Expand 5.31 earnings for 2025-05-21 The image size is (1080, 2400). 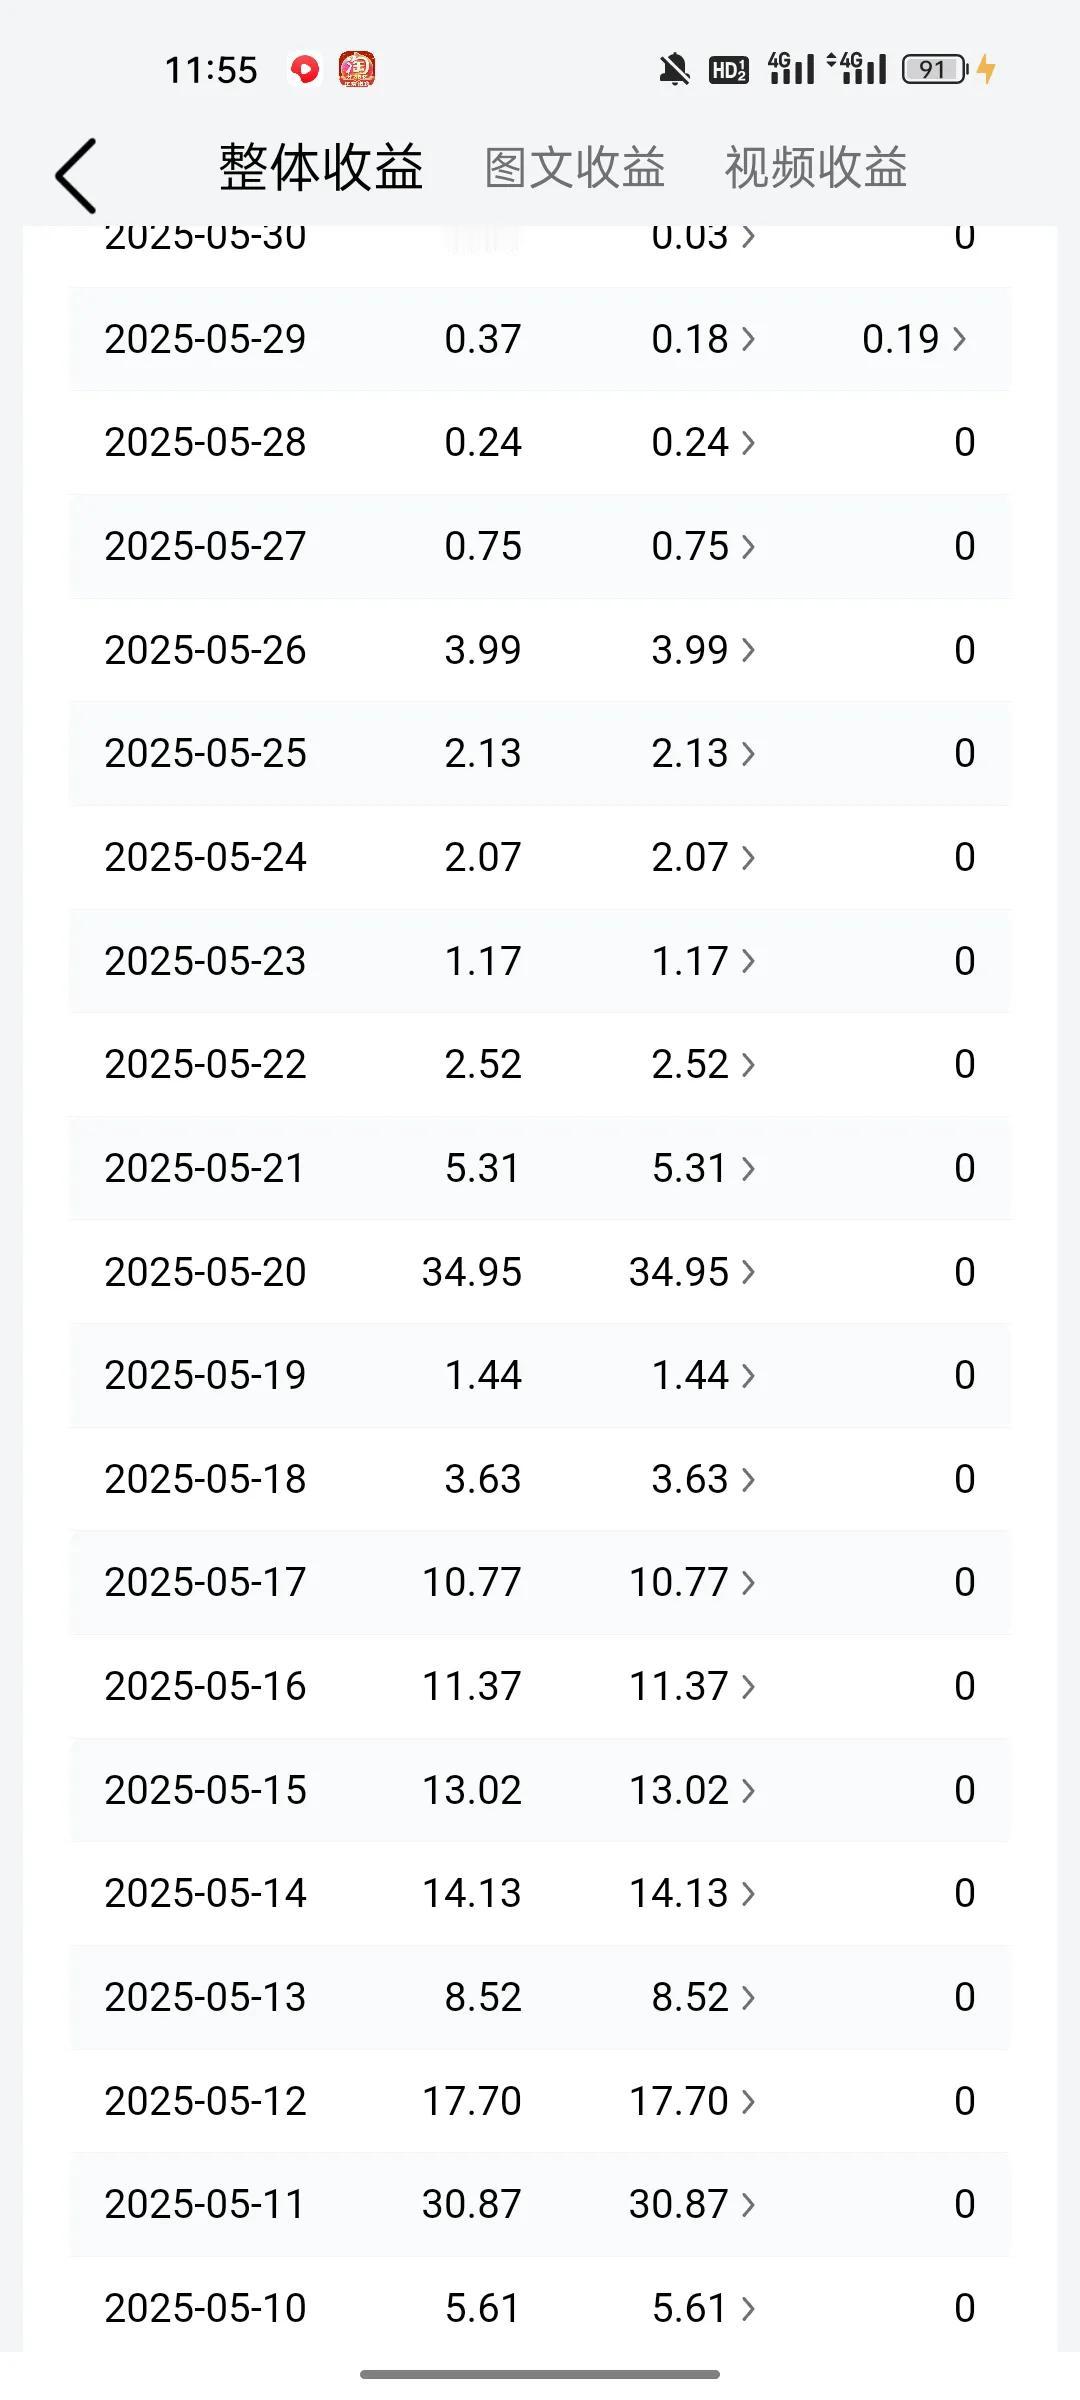tap(703, 1168)
